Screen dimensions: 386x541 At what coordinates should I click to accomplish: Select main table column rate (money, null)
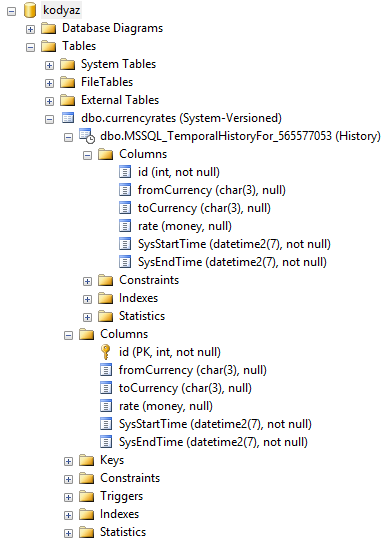(x=166, y=406)
